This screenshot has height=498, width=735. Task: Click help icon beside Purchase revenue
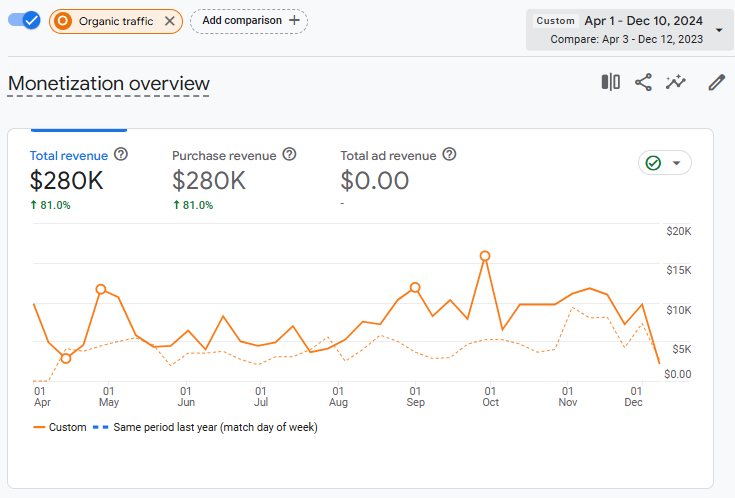click(289, 155)
